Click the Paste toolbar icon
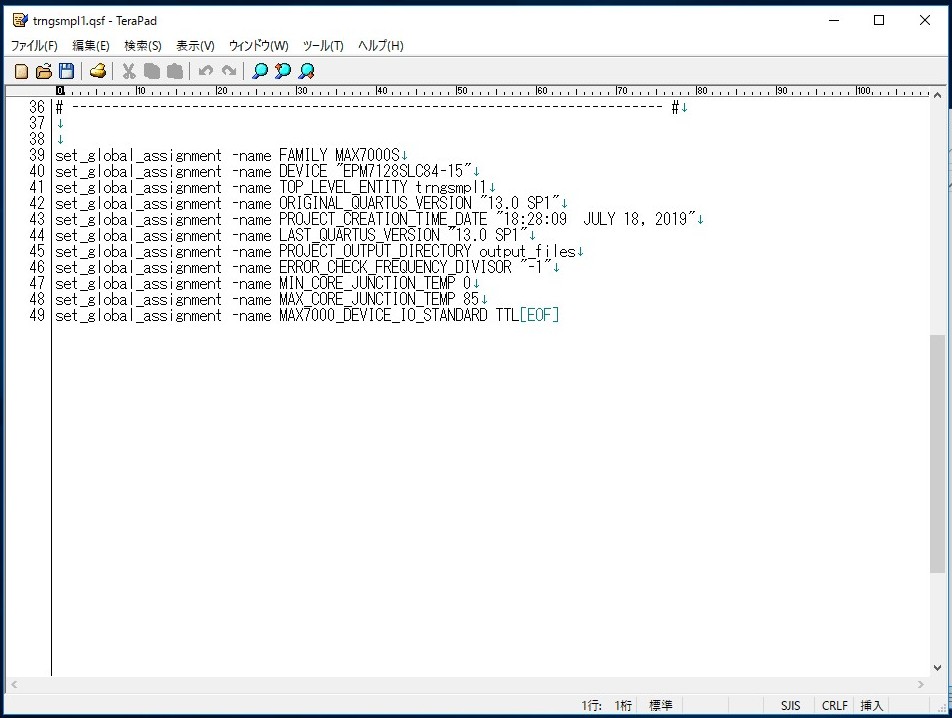This screenshot has height=718, width=952. click(175, 72)
